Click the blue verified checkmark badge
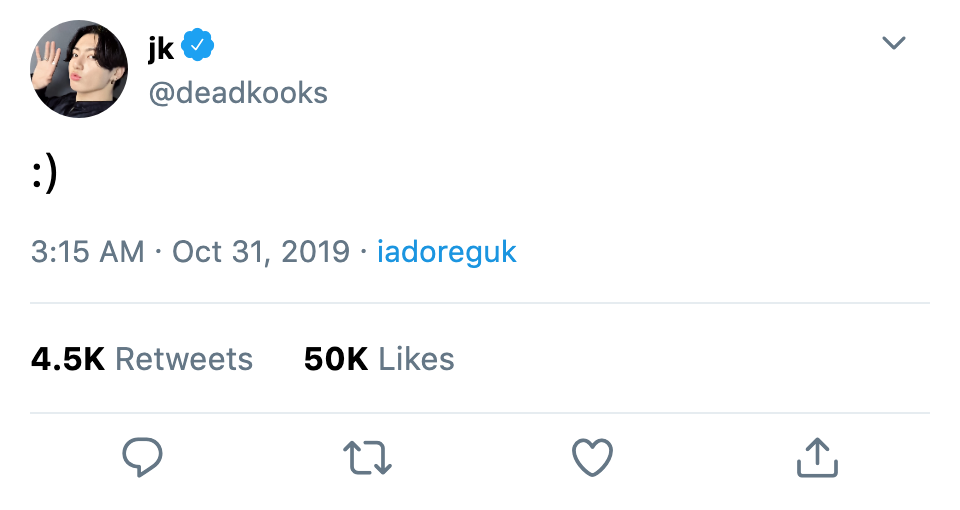 tap(197, 45)
